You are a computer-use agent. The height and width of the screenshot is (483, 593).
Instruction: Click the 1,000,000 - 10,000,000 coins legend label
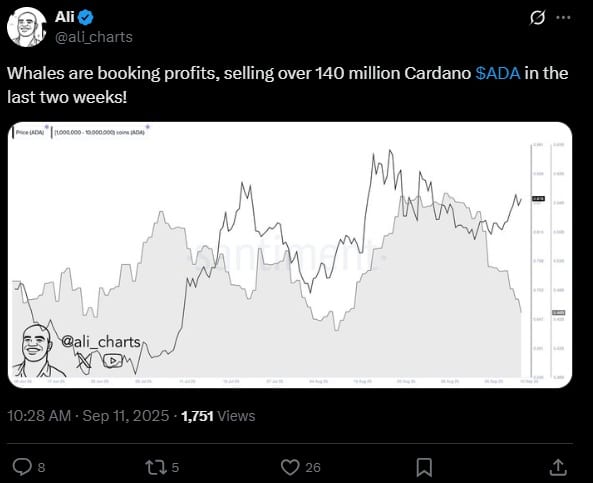tap(99, 132)
